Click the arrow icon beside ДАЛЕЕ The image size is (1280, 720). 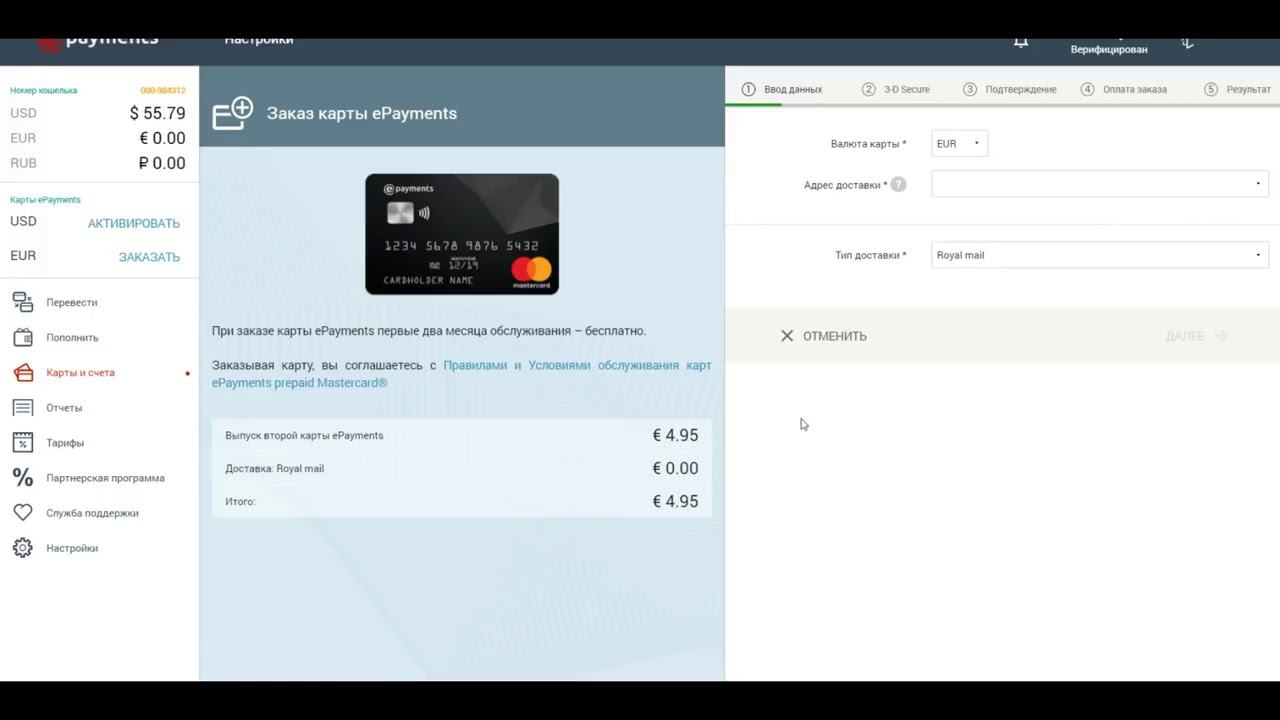coord(1220,336)
